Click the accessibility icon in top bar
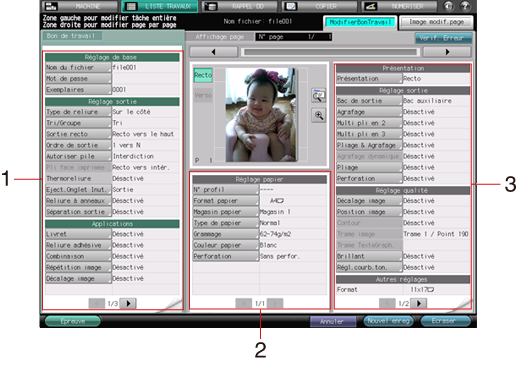Screen dimensions: 517x368 pyautogui.click(x=448, y=6)
